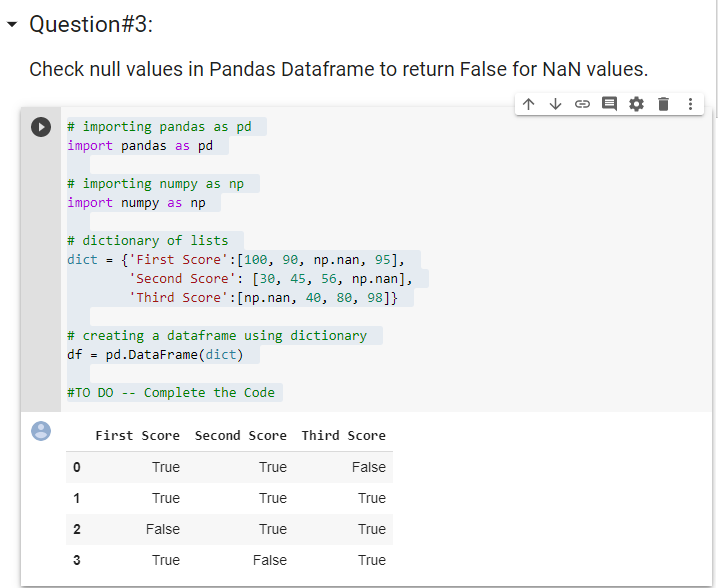
Task: Open more cell actions three-dot menu
Action: [690, 104]
